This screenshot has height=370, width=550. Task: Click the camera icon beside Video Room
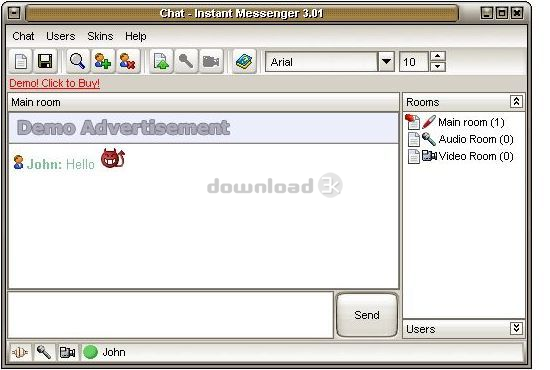click(x=429, y=156)
